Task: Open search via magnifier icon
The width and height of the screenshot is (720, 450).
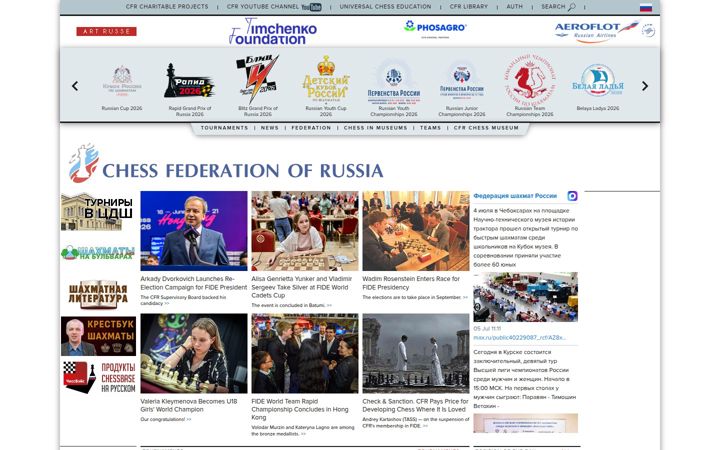Action: coord(571,7)
